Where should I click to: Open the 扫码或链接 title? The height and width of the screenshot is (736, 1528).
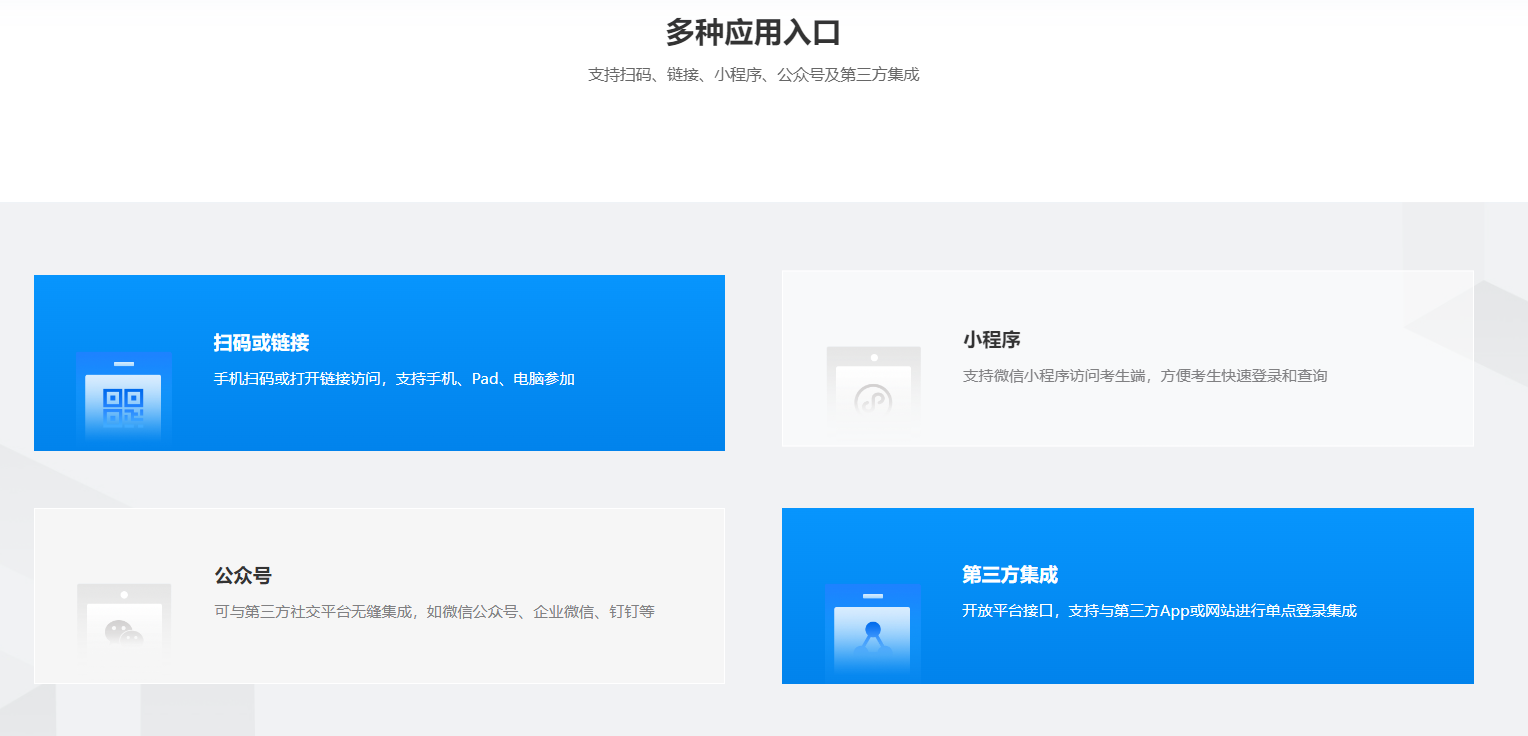pos(261,343)
